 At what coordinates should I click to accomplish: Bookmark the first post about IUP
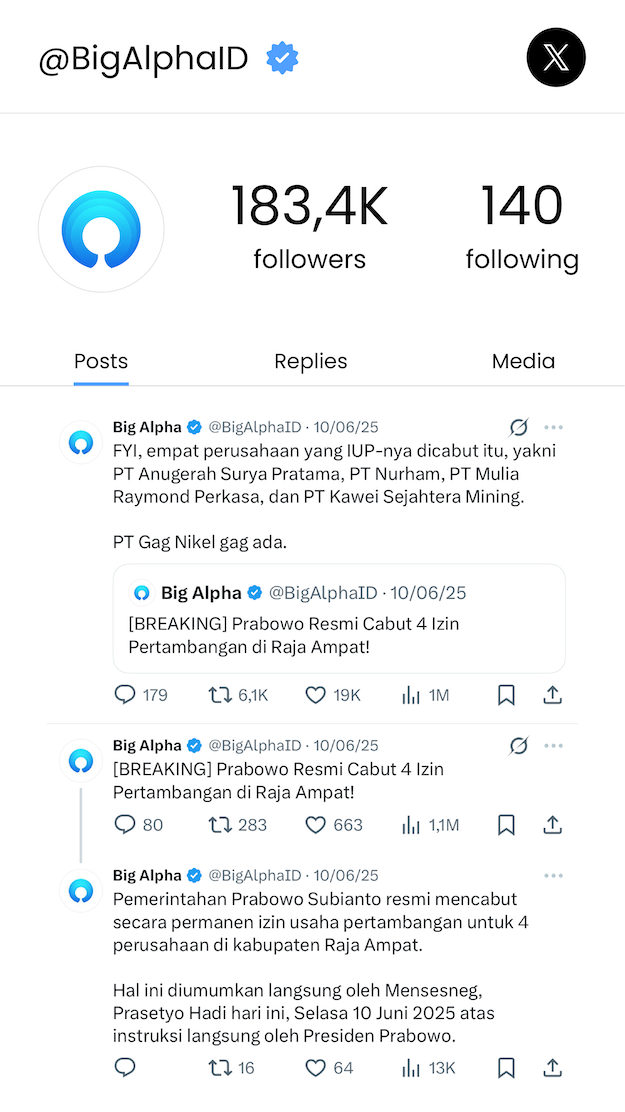click(x=506, y=695)
